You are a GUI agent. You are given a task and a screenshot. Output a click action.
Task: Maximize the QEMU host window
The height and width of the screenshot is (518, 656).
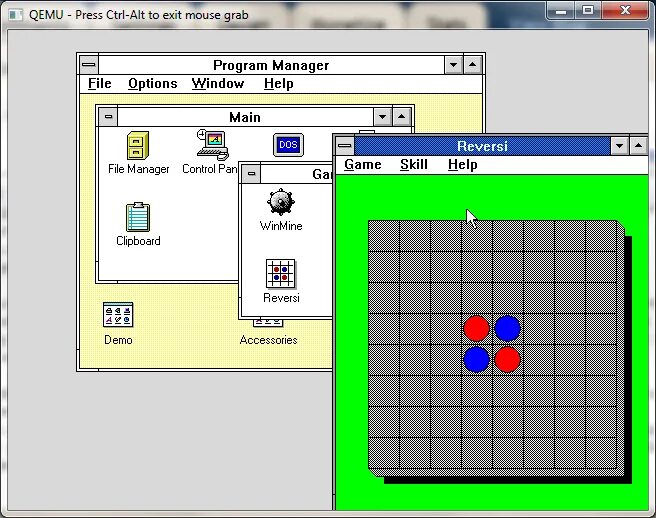pyautogui.click(x=588, y=10)
